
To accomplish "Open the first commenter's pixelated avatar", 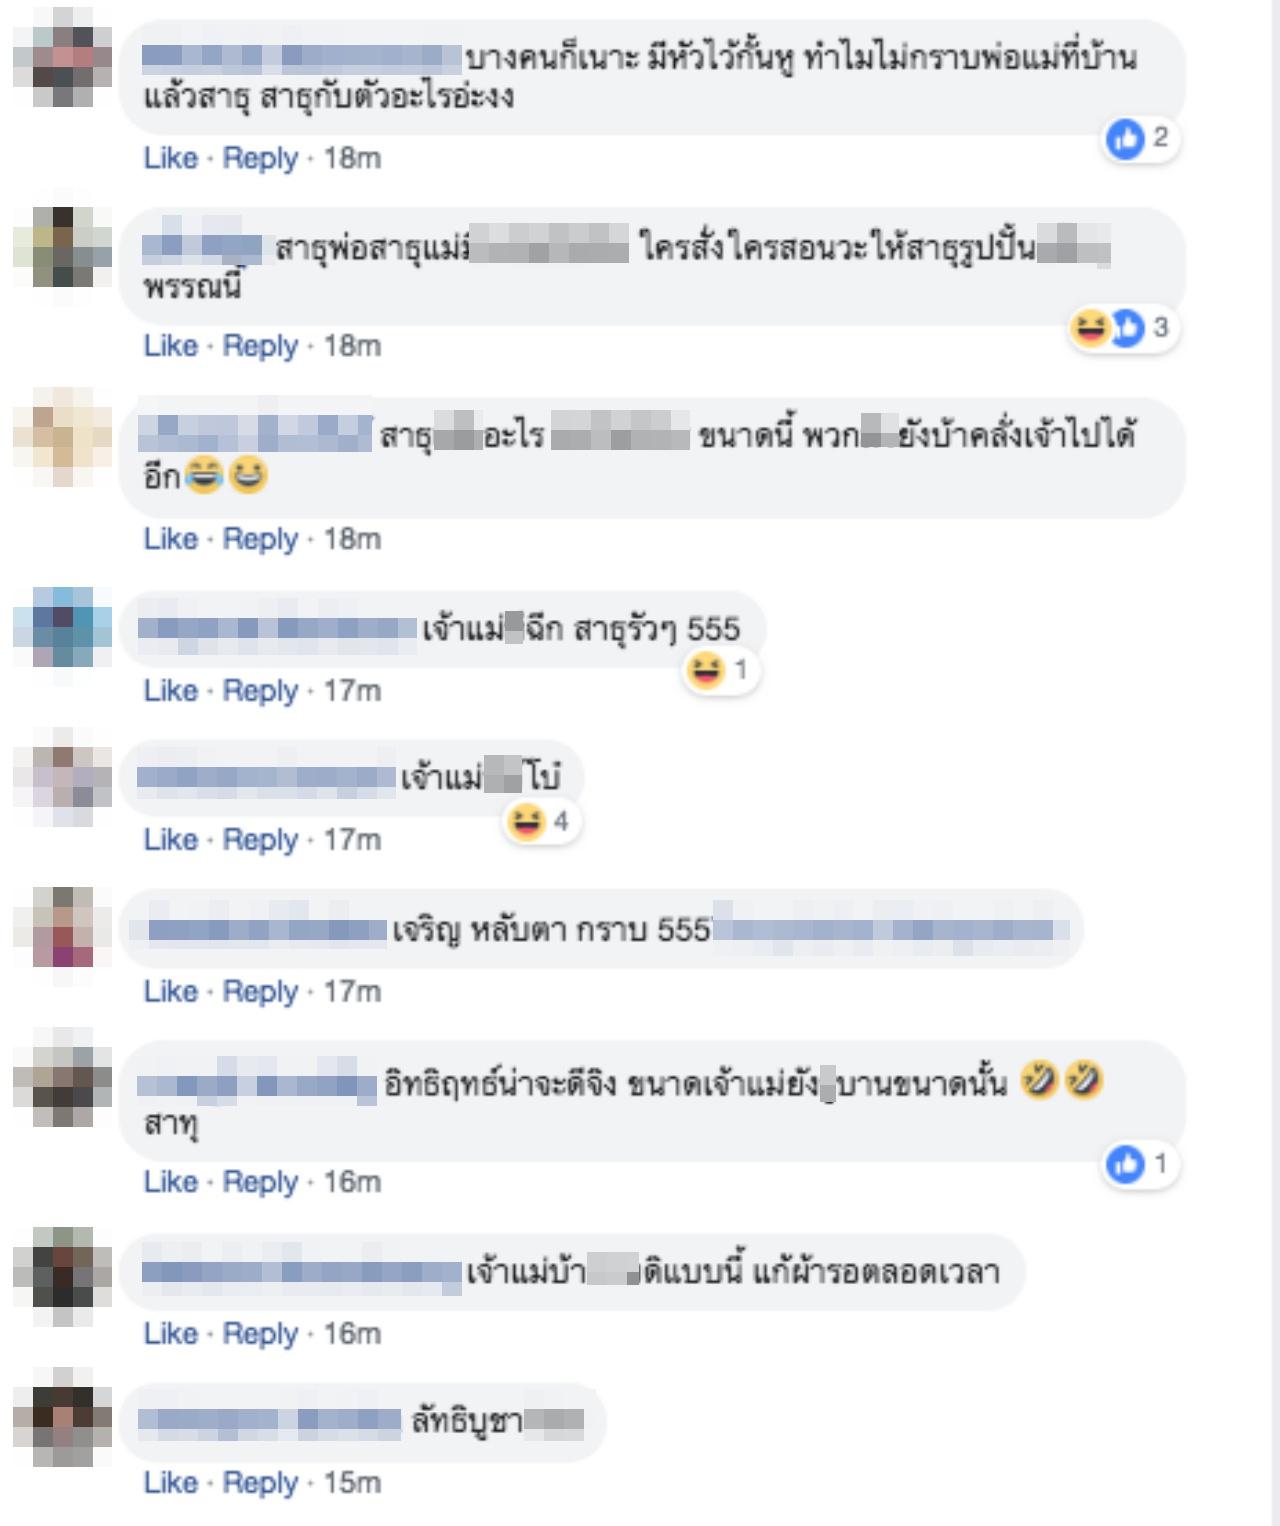I will click(63, 57).
